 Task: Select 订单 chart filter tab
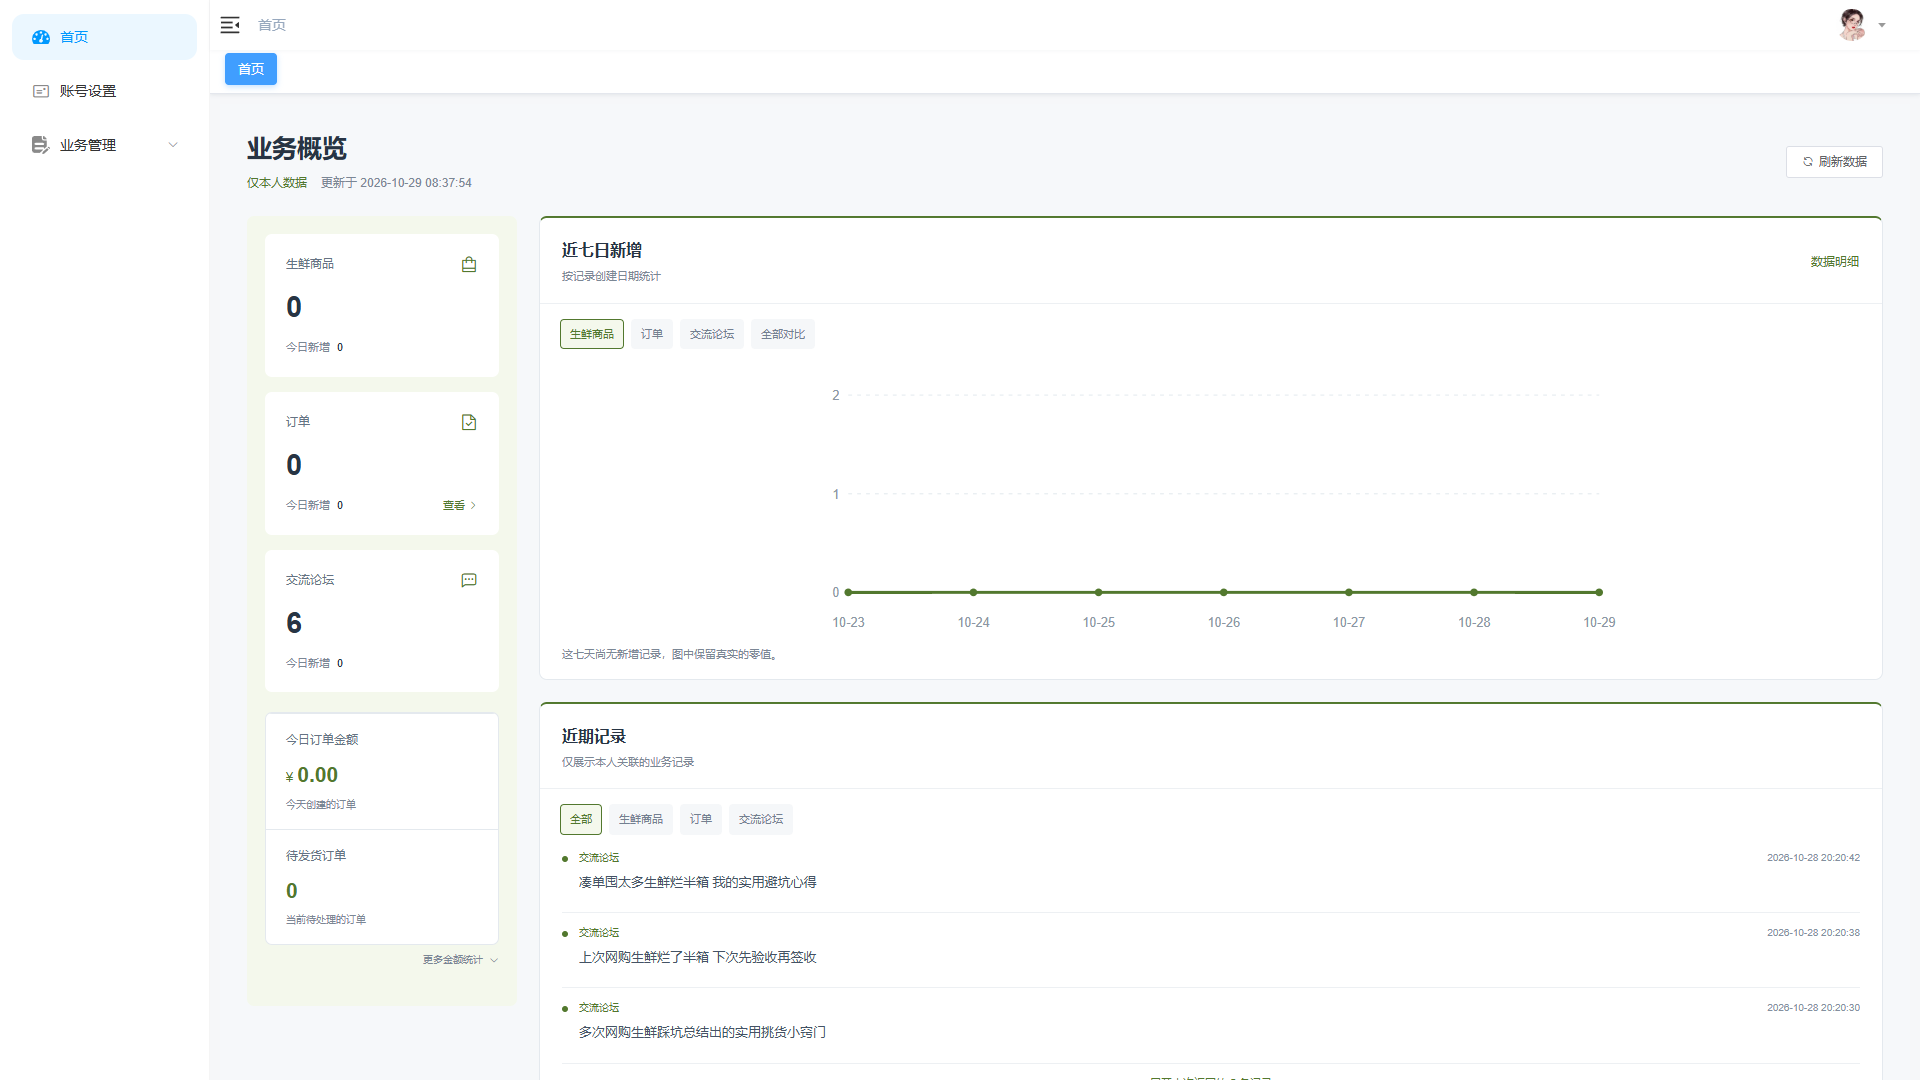click(x=652, y=334)
